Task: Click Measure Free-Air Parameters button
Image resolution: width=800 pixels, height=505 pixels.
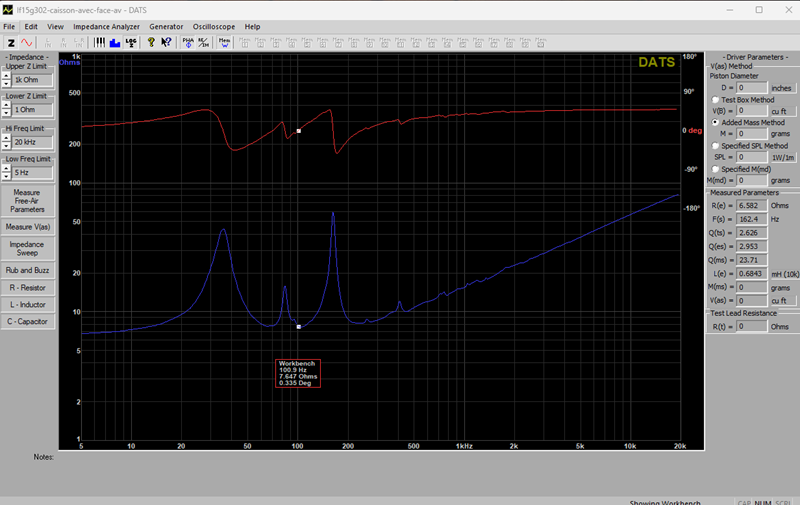Action: tap(28, 201)
